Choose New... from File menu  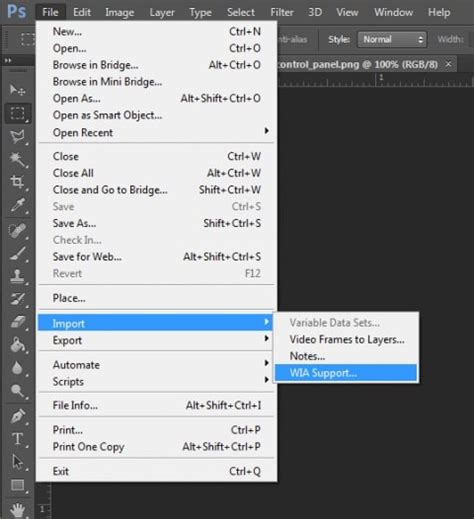156,31
